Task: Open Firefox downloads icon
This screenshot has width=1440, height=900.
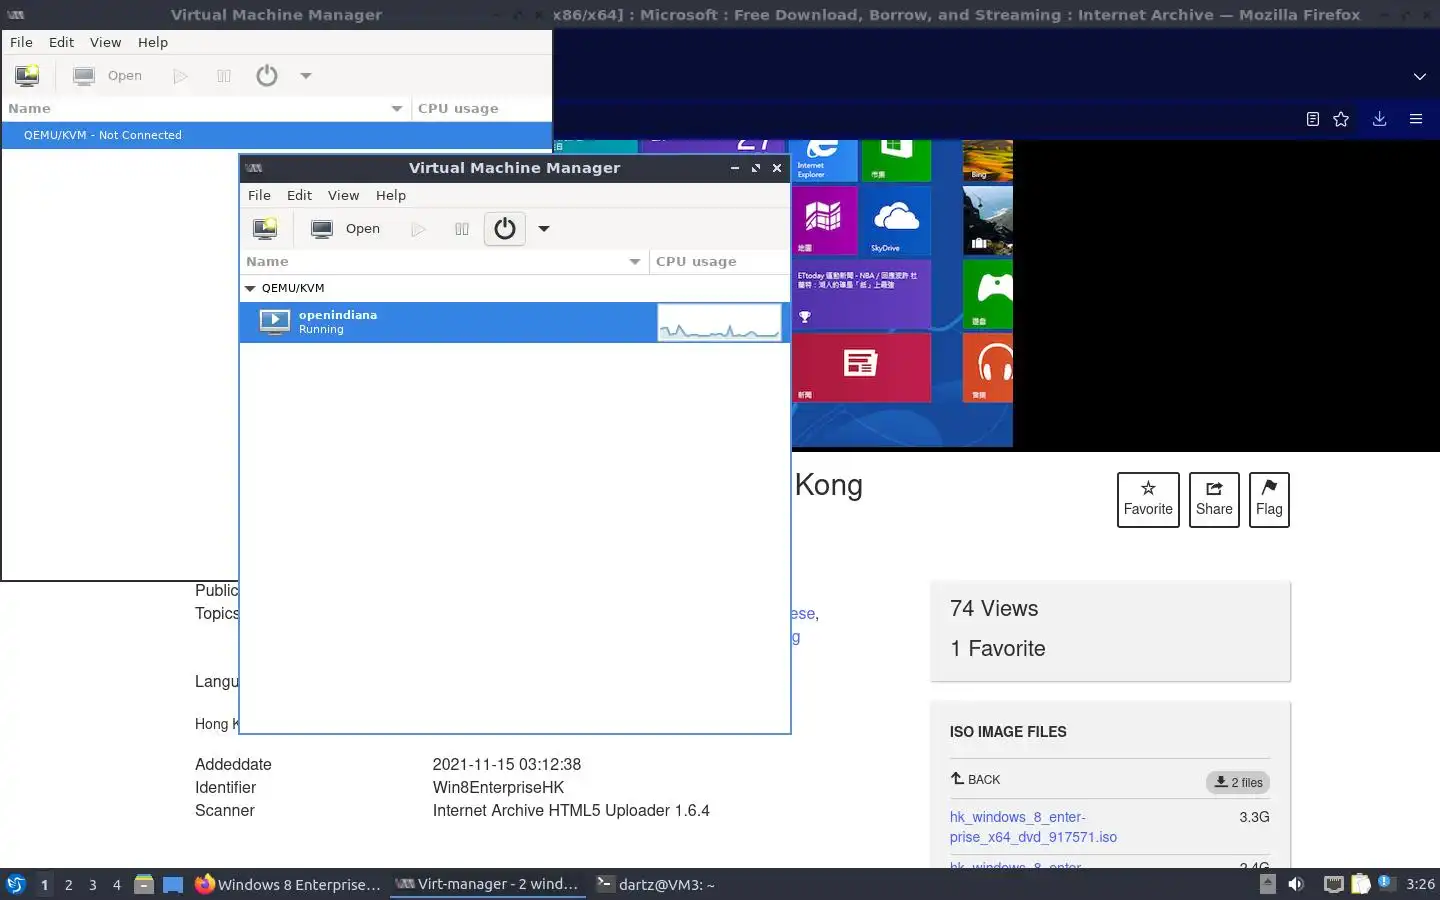Action: 1379,119
